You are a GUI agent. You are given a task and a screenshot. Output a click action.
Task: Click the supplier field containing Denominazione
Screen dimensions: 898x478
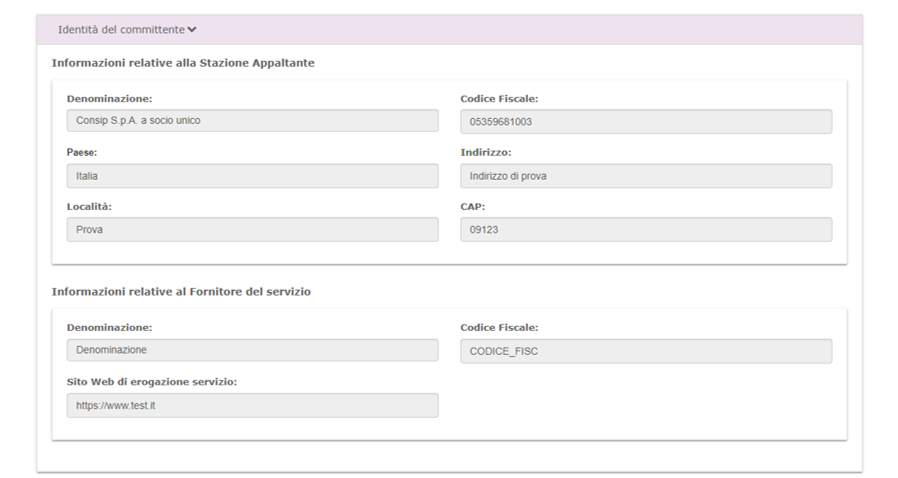pyautogui.click(x=252, y=350)
